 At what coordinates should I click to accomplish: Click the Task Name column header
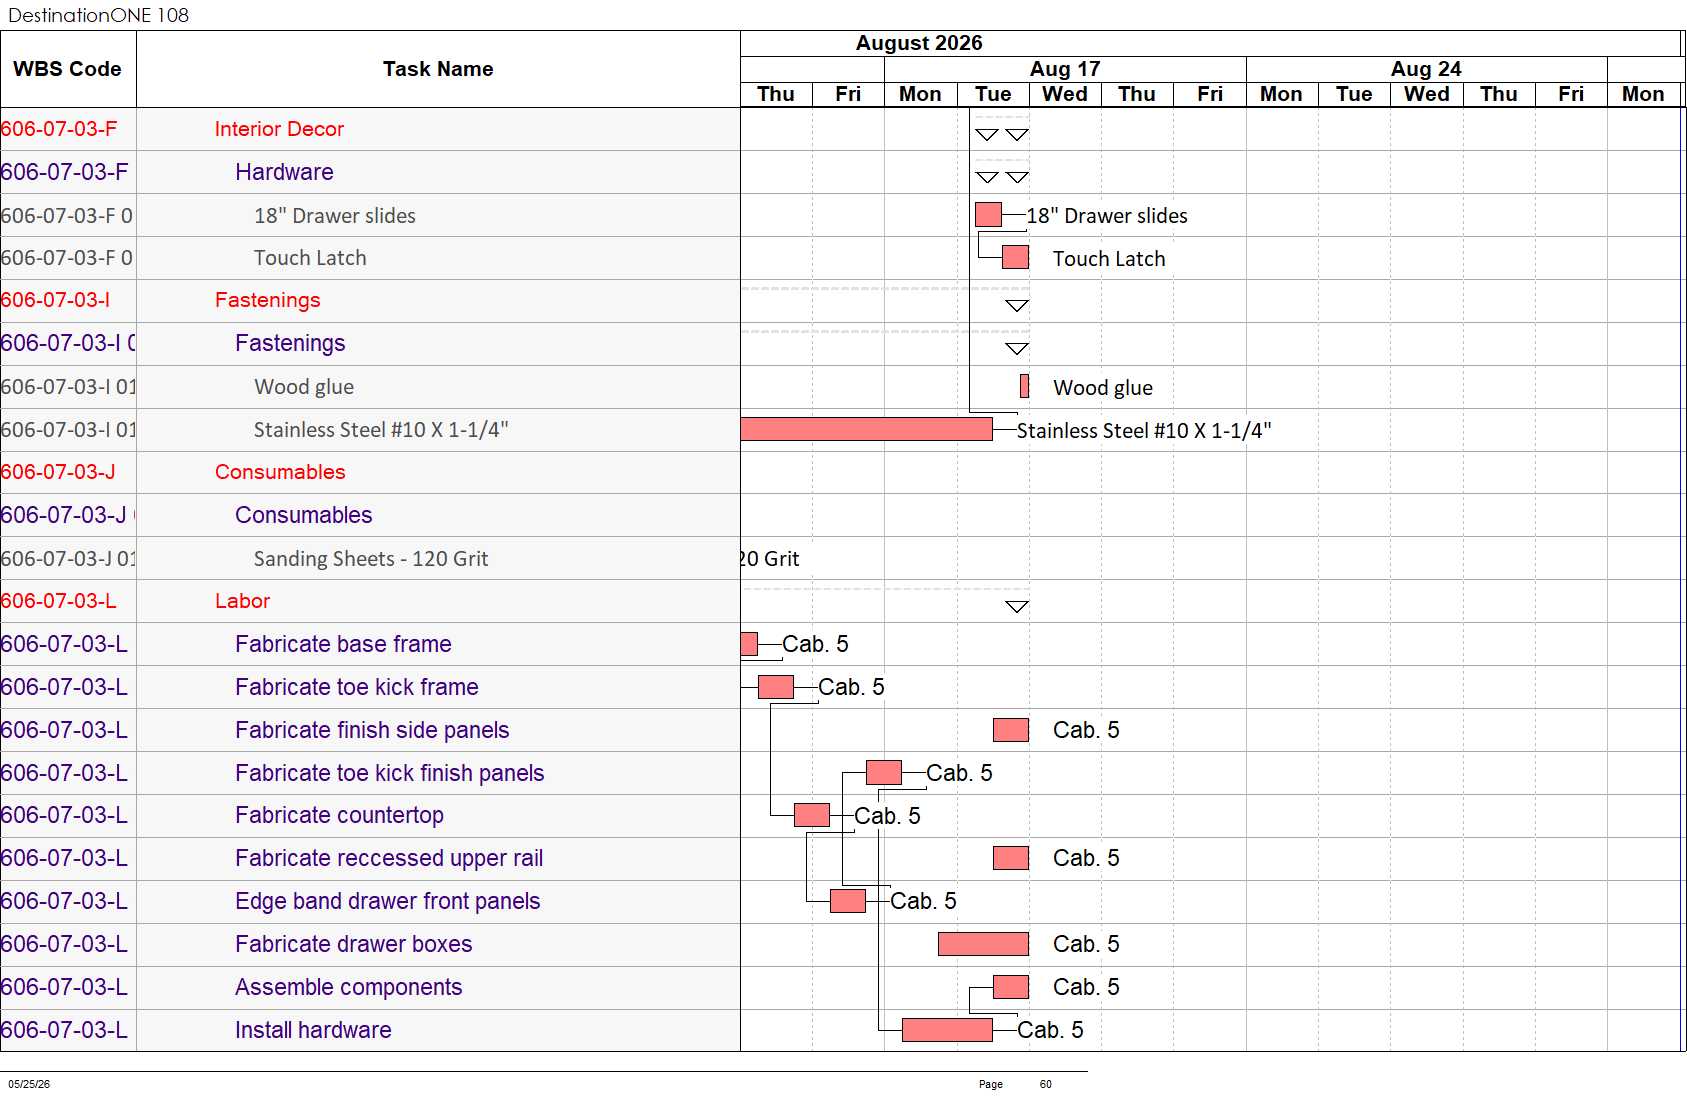point(438,69)
